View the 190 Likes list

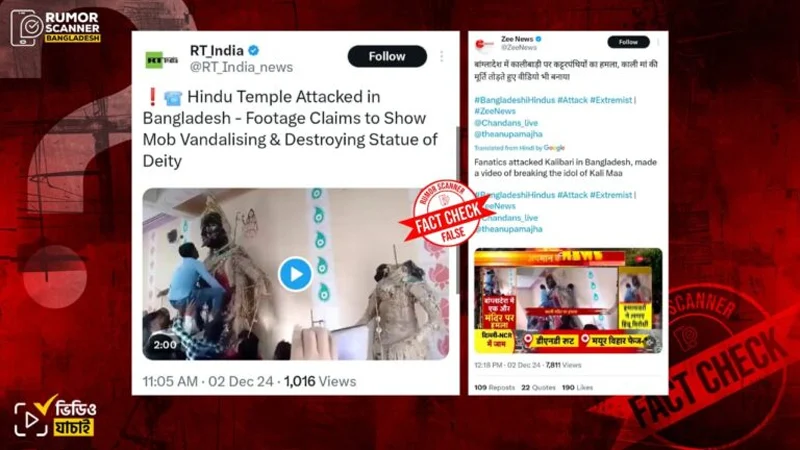(577, 388)
